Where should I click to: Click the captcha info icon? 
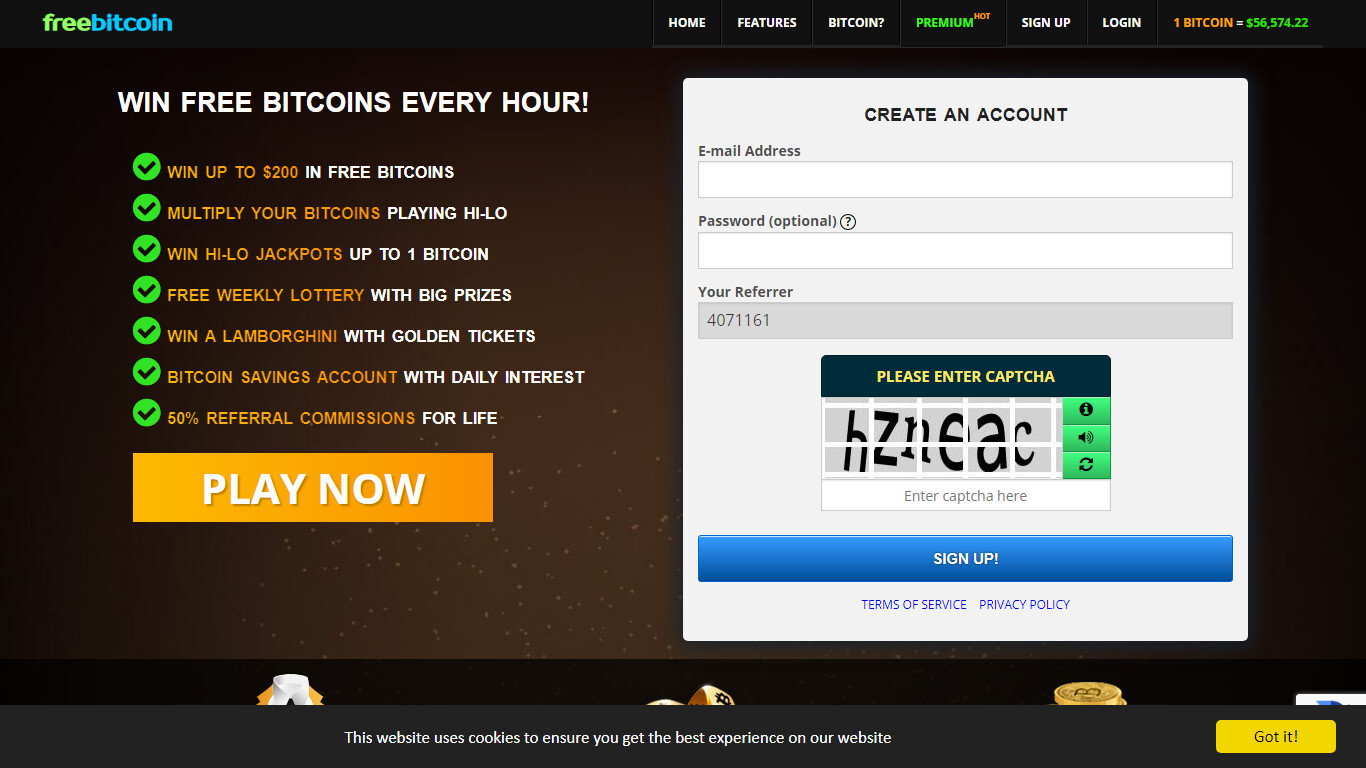click(x=1086, y=410)
